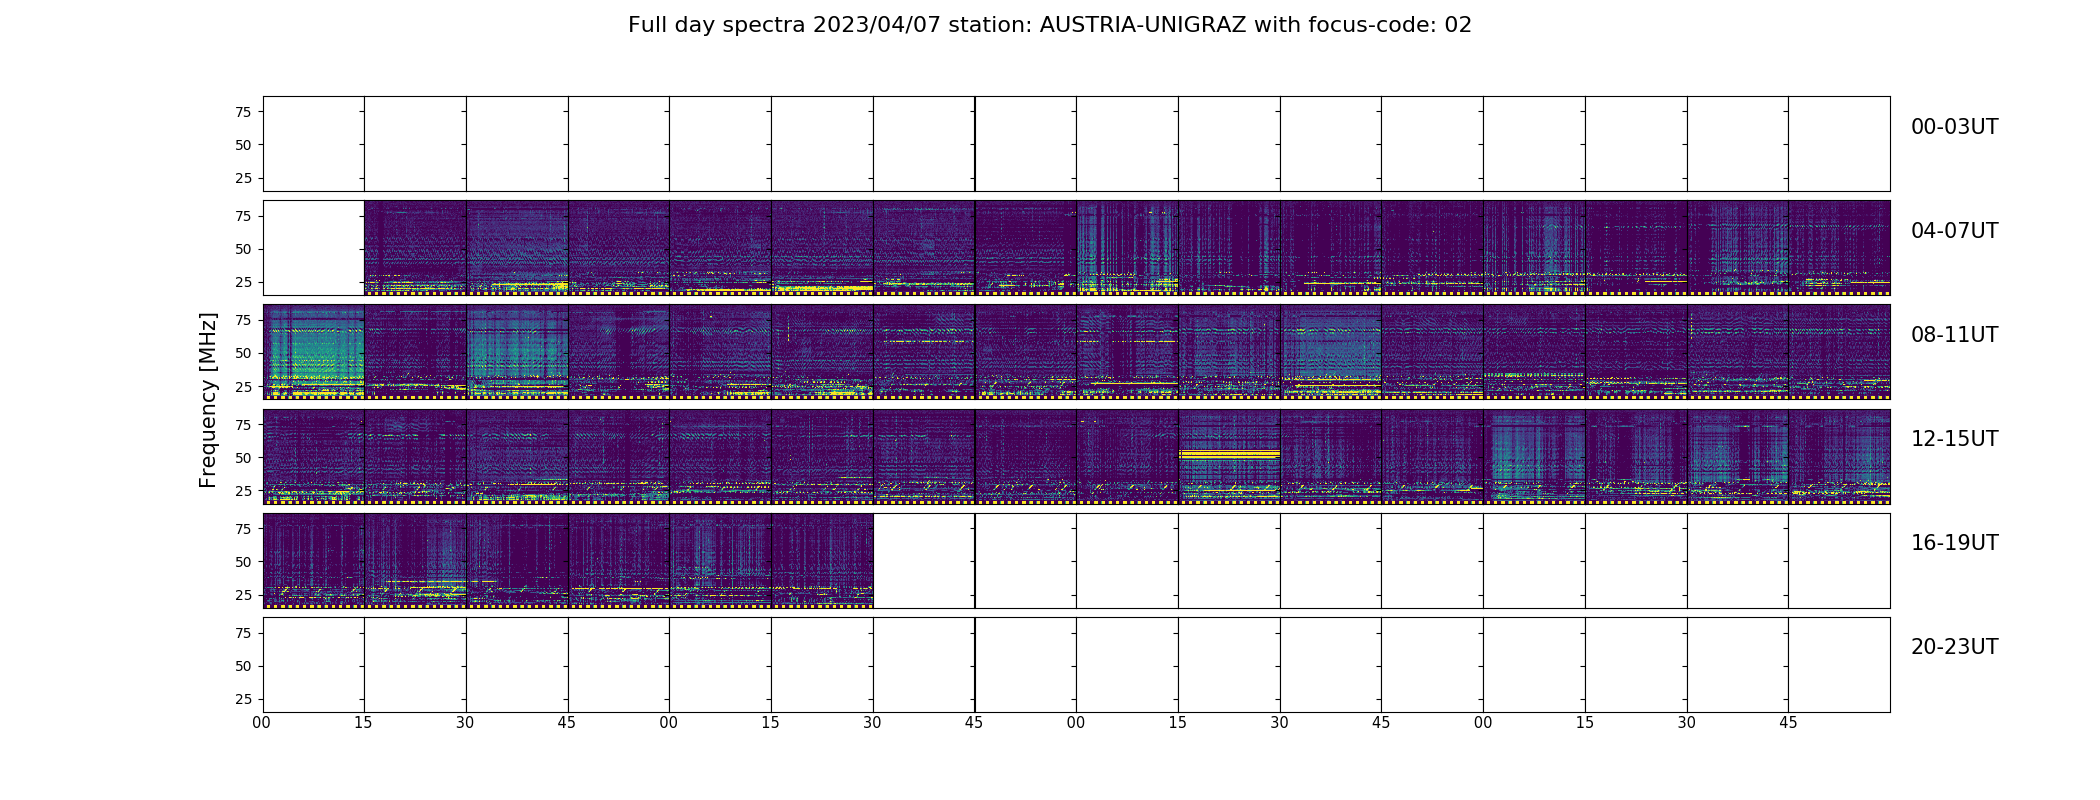The image size is (2100, 800).
Task: Click the "Frequency [MHz]" axis label
Action: [x=208, y=400]
